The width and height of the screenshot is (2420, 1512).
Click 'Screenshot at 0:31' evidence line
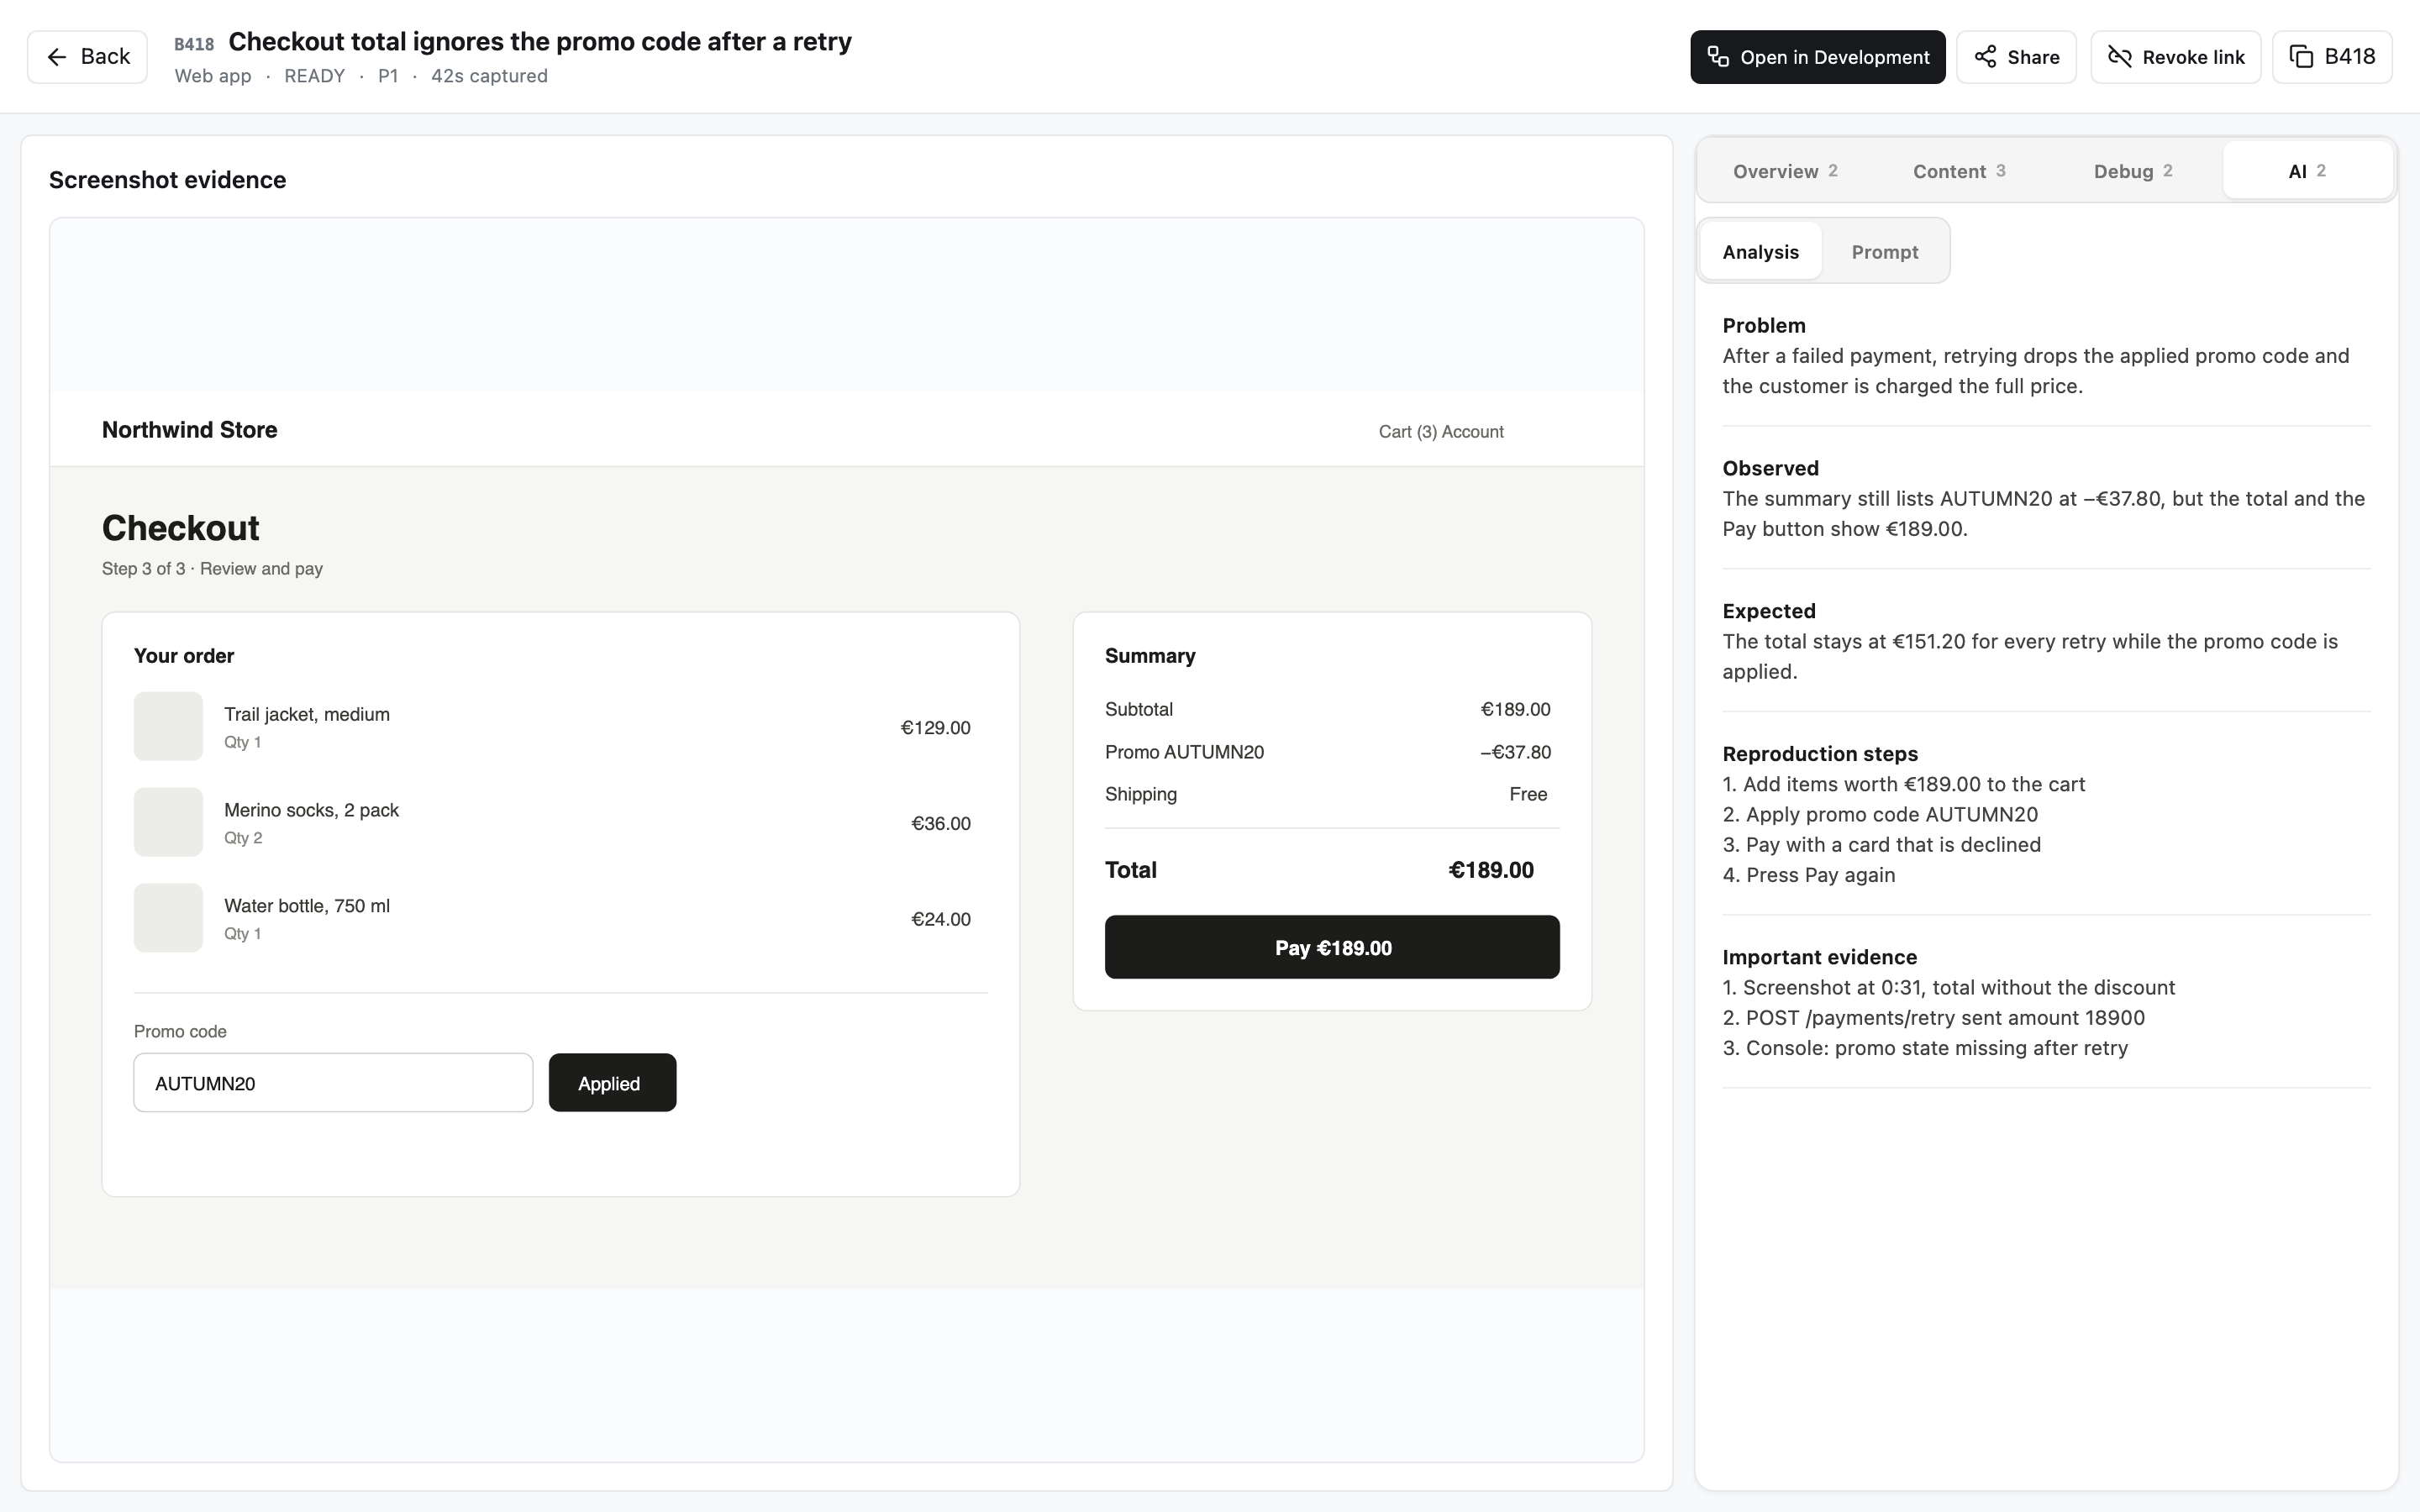point(1948,988)
